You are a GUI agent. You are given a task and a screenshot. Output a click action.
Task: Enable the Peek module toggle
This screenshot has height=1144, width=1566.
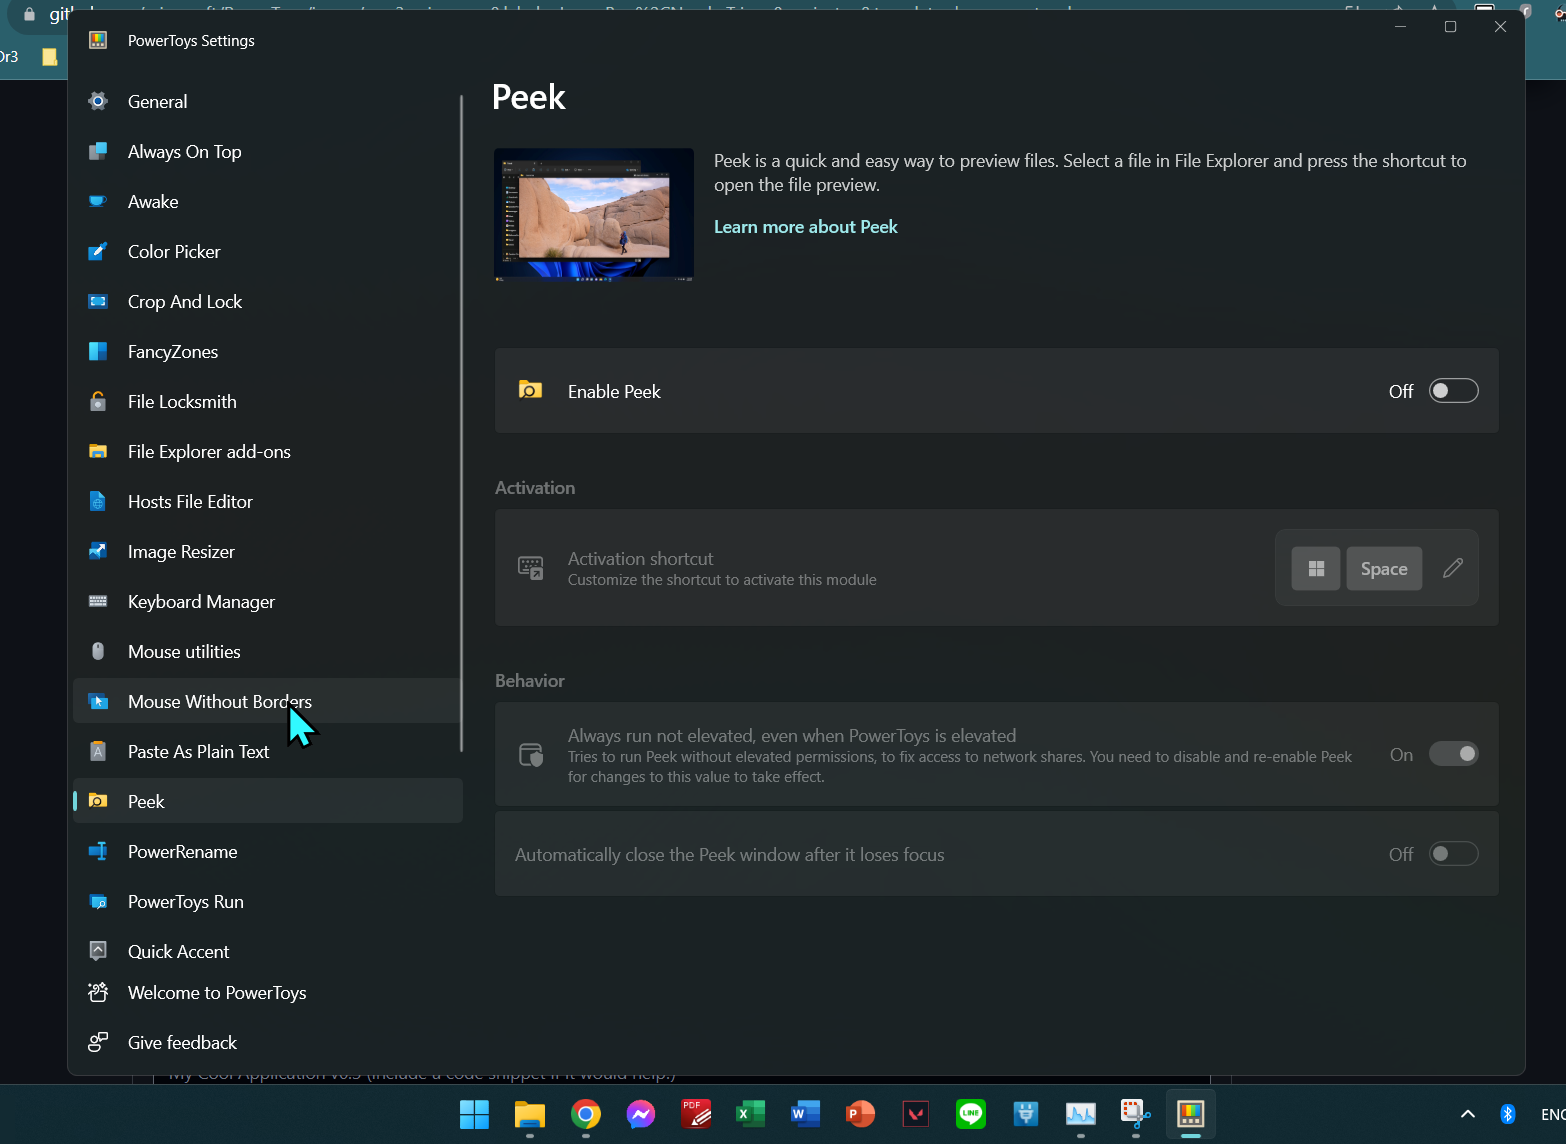(1453, 390)
